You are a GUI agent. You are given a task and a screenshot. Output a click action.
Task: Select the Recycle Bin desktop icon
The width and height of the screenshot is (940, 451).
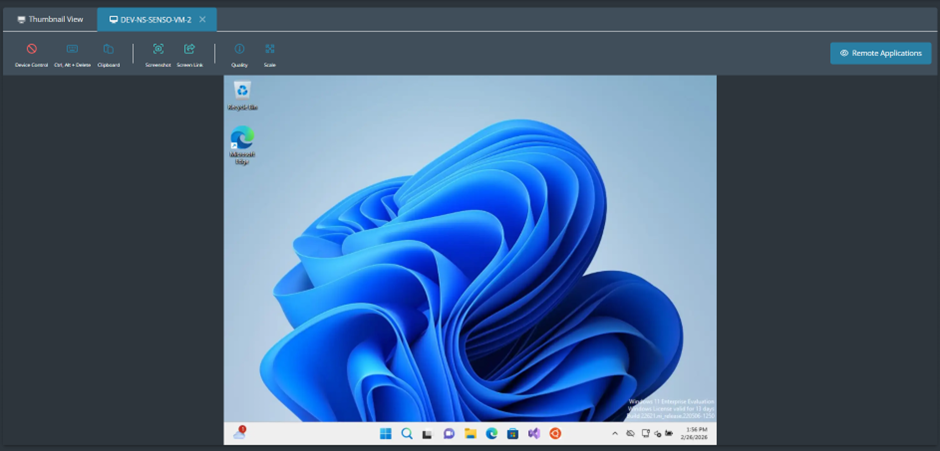[x=242, y=96]
